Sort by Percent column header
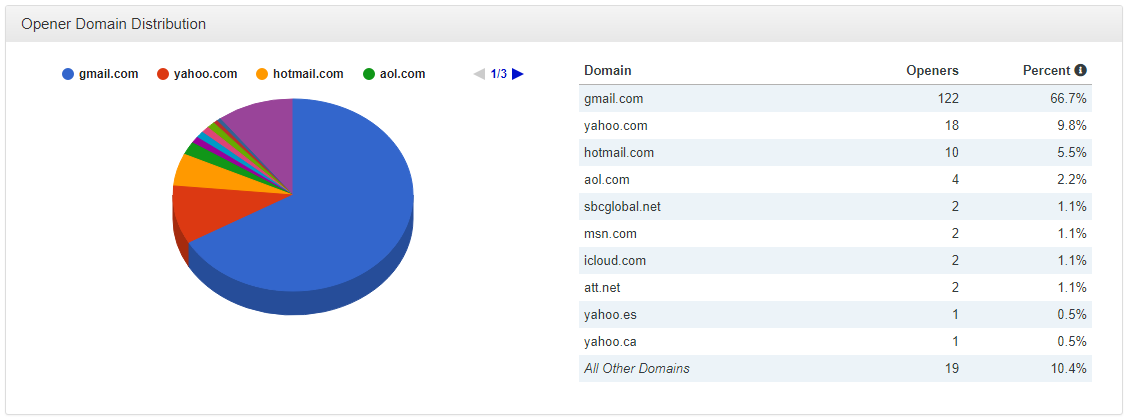 click(x=1046, y=71)
